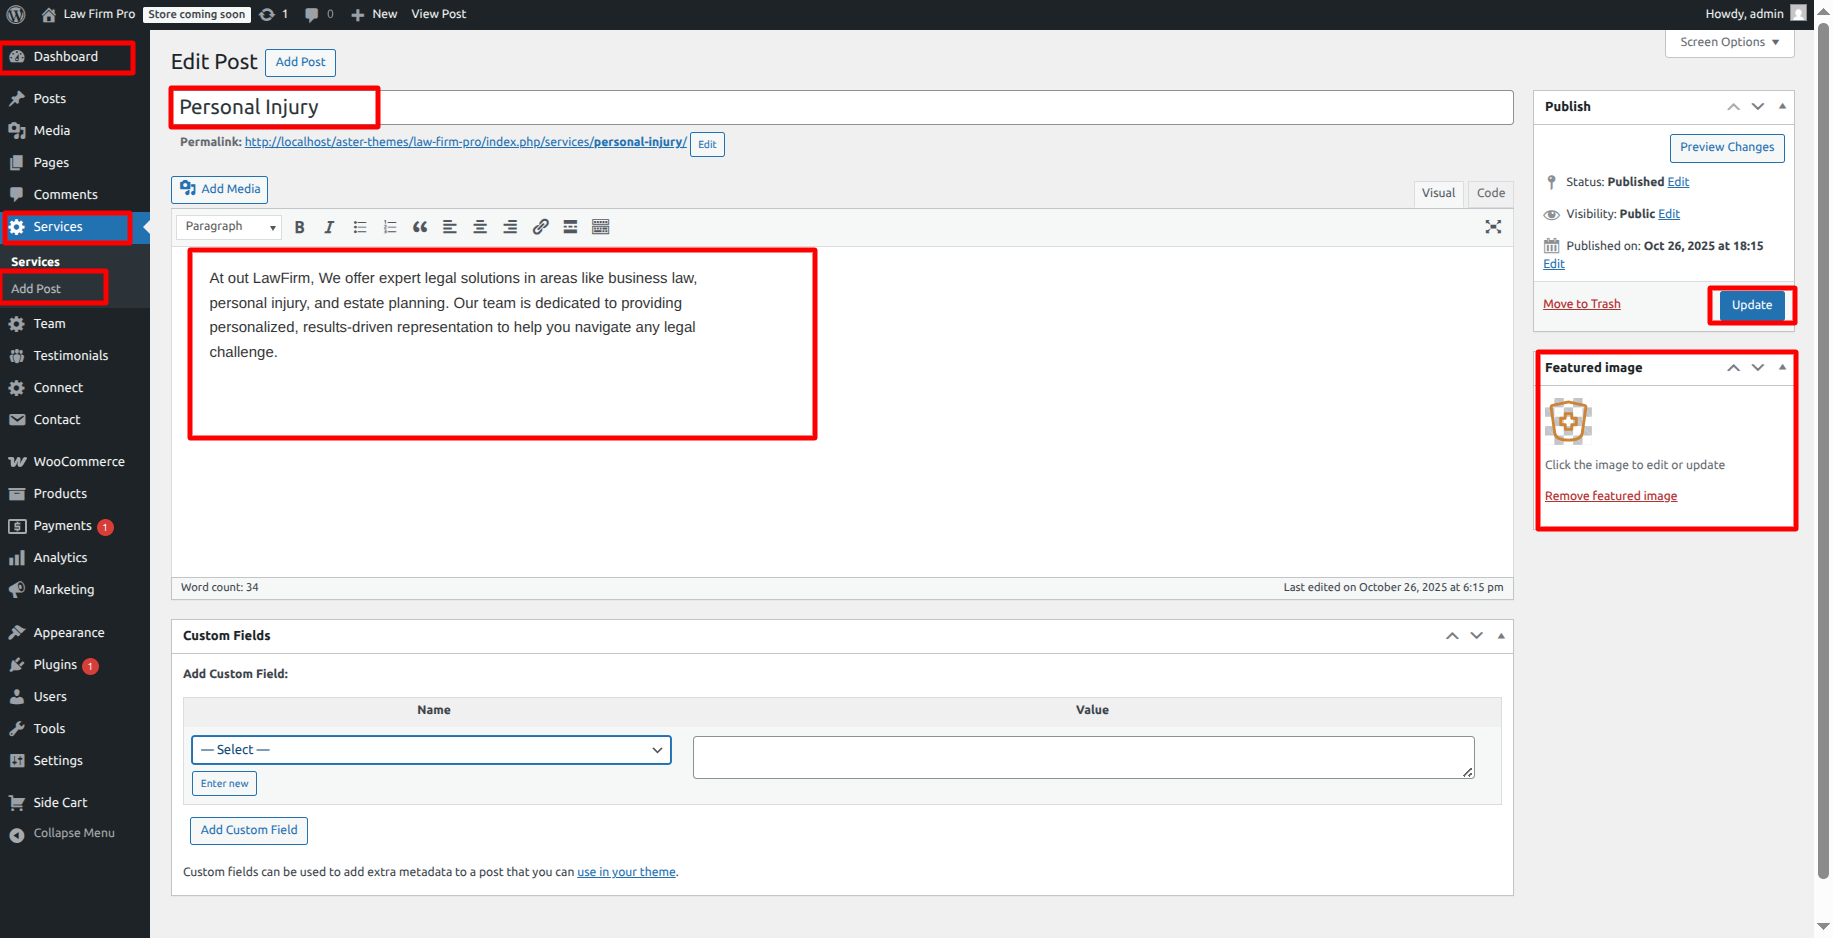Image resolution: width=1833 pixels, height=938 pixels.
Task: Switch to the Code editor tab
Action: [1490, 193]
